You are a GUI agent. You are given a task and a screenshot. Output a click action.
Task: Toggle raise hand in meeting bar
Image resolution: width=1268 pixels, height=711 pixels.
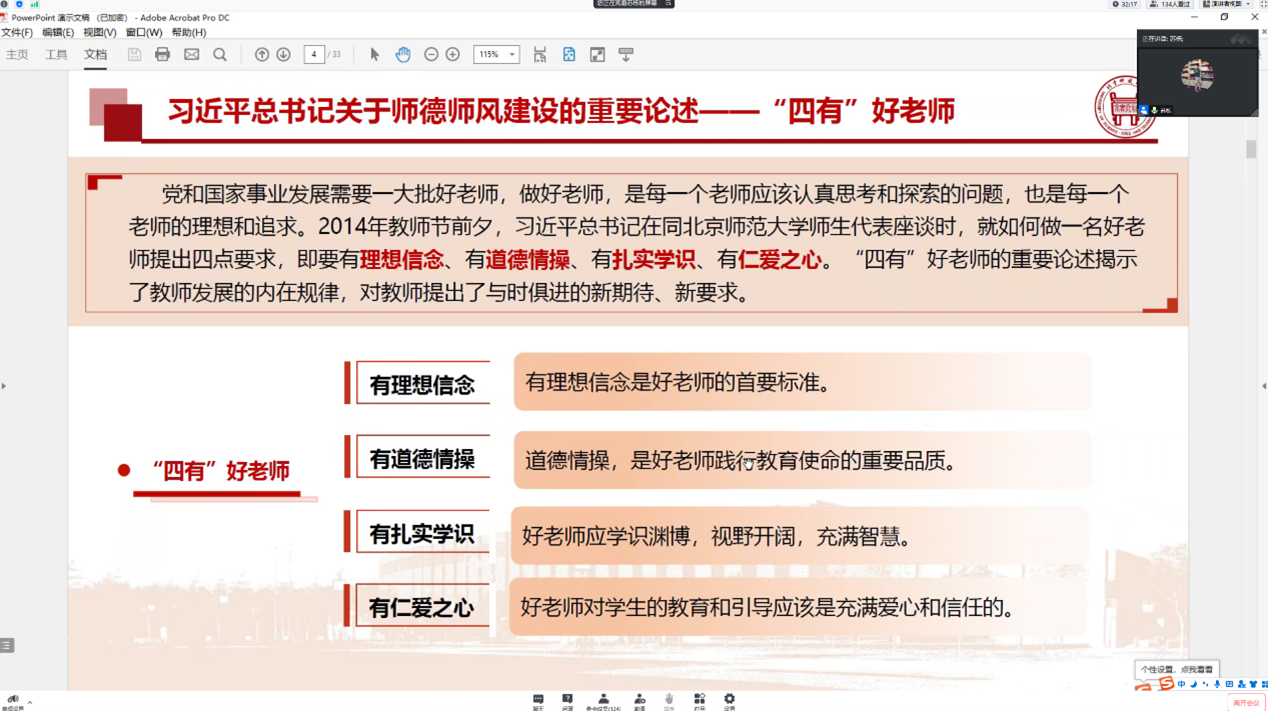point(669,700)
